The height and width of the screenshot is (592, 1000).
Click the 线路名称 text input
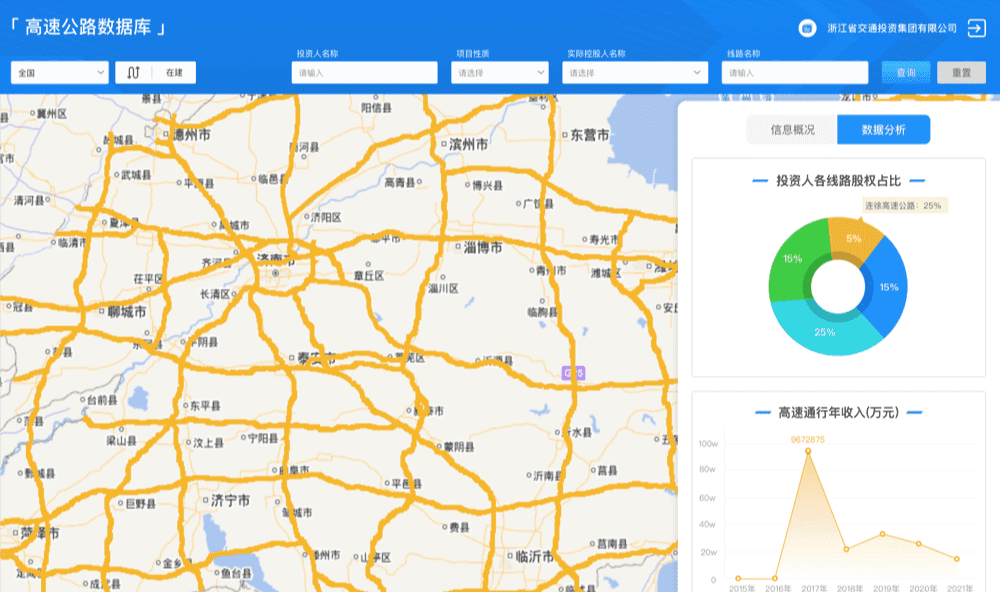coord(794,72)
